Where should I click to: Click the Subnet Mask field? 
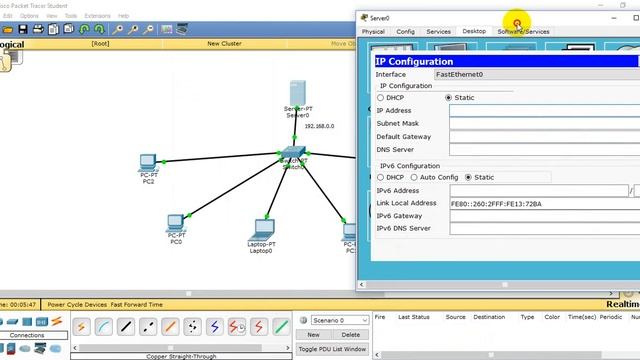[544, 124]
